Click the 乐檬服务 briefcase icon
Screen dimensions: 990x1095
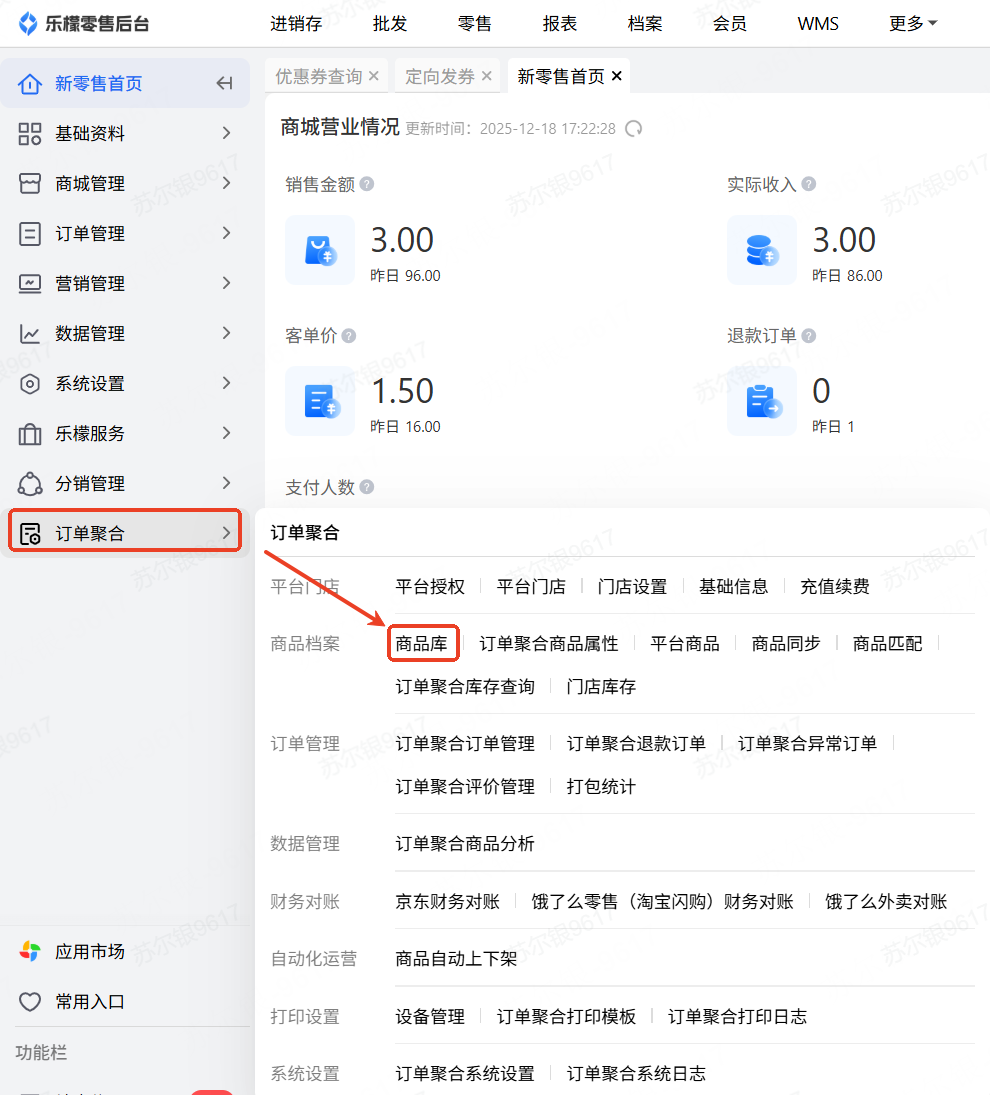pyautogui.click(x=30, y=434)
